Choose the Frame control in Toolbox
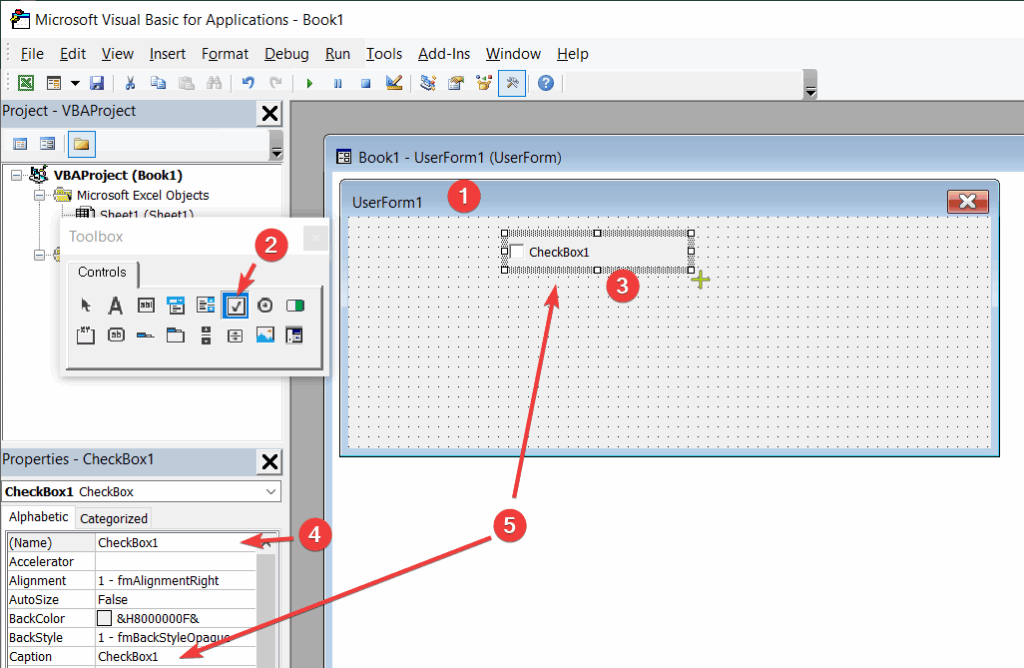 click(86, 335)
